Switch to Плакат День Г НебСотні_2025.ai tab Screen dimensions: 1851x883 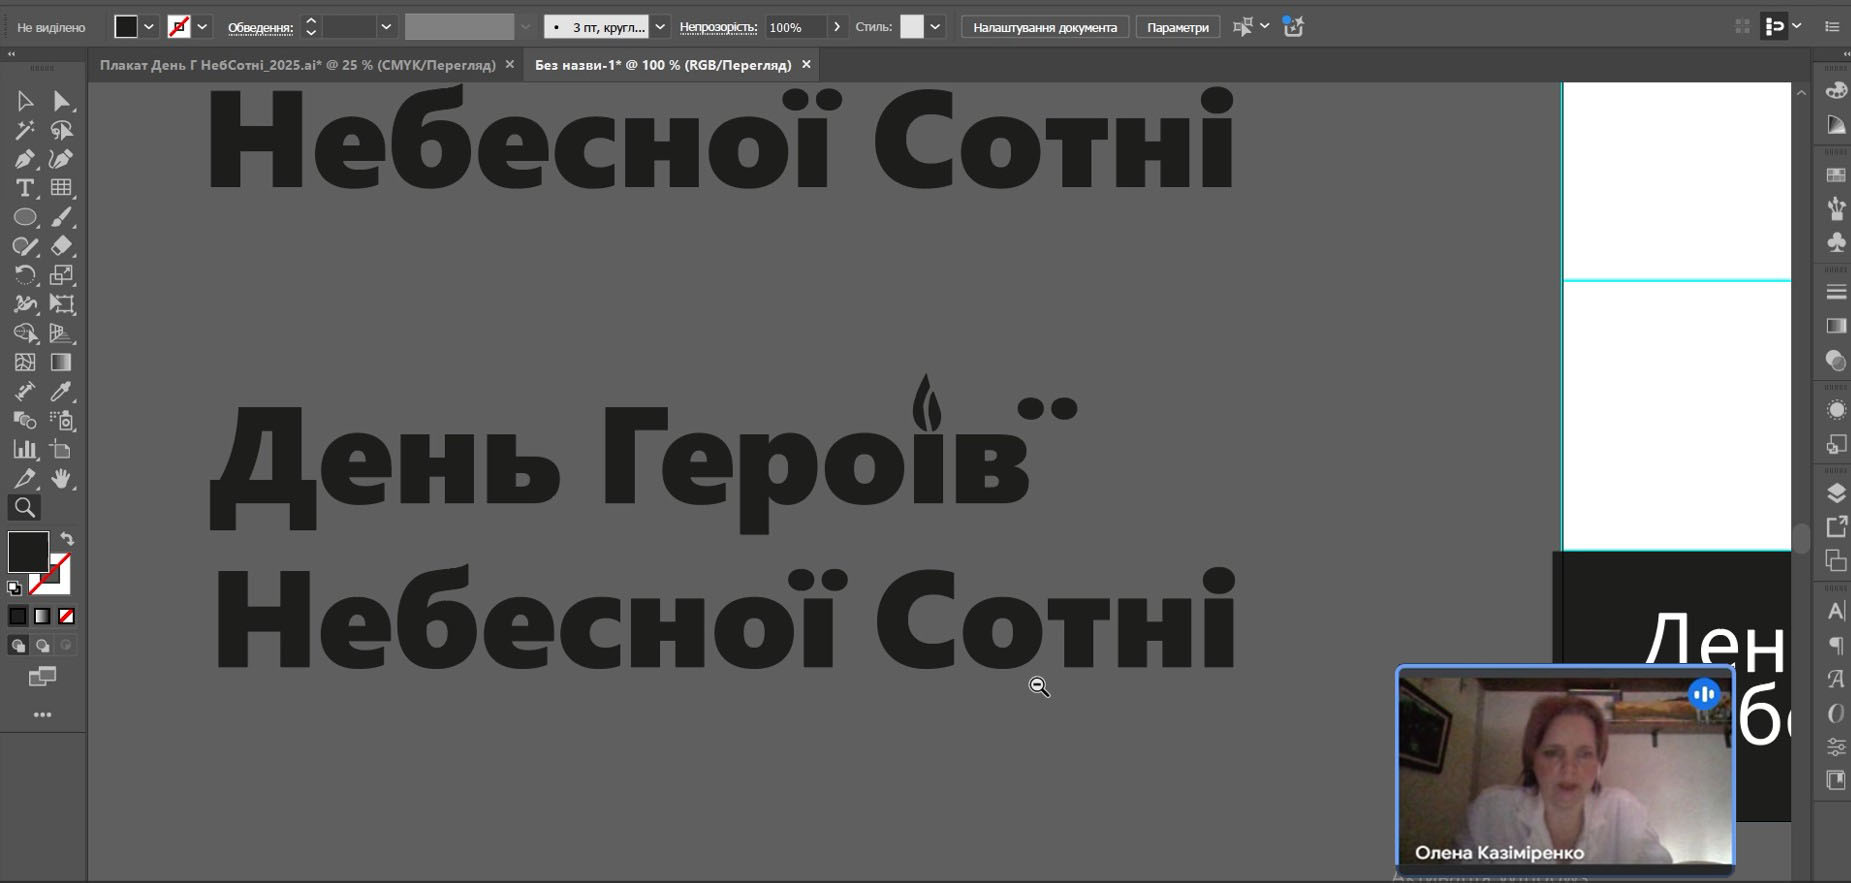click(297, 65)
